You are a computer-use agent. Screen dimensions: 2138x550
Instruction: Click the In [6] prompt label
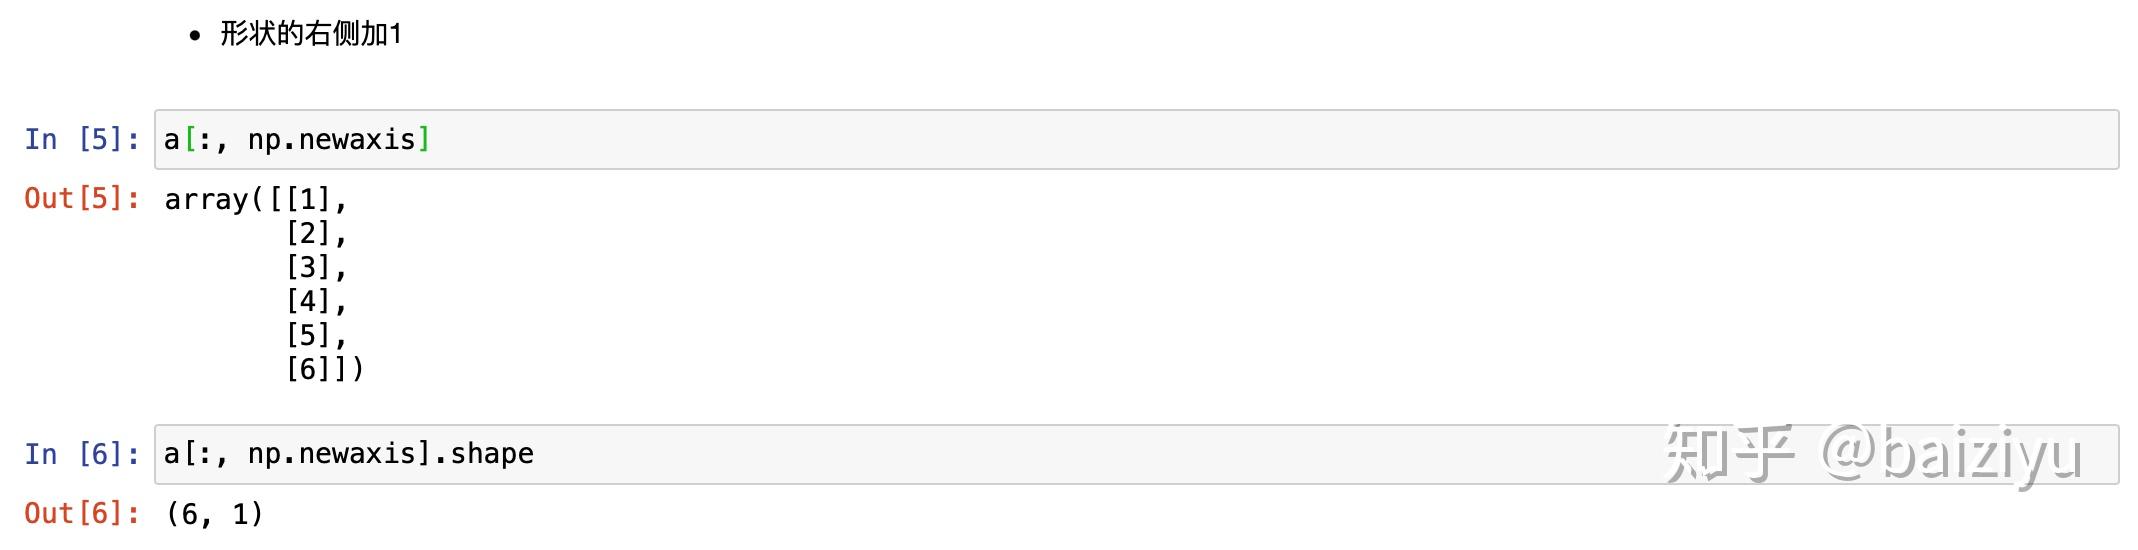tap(82, 454)
